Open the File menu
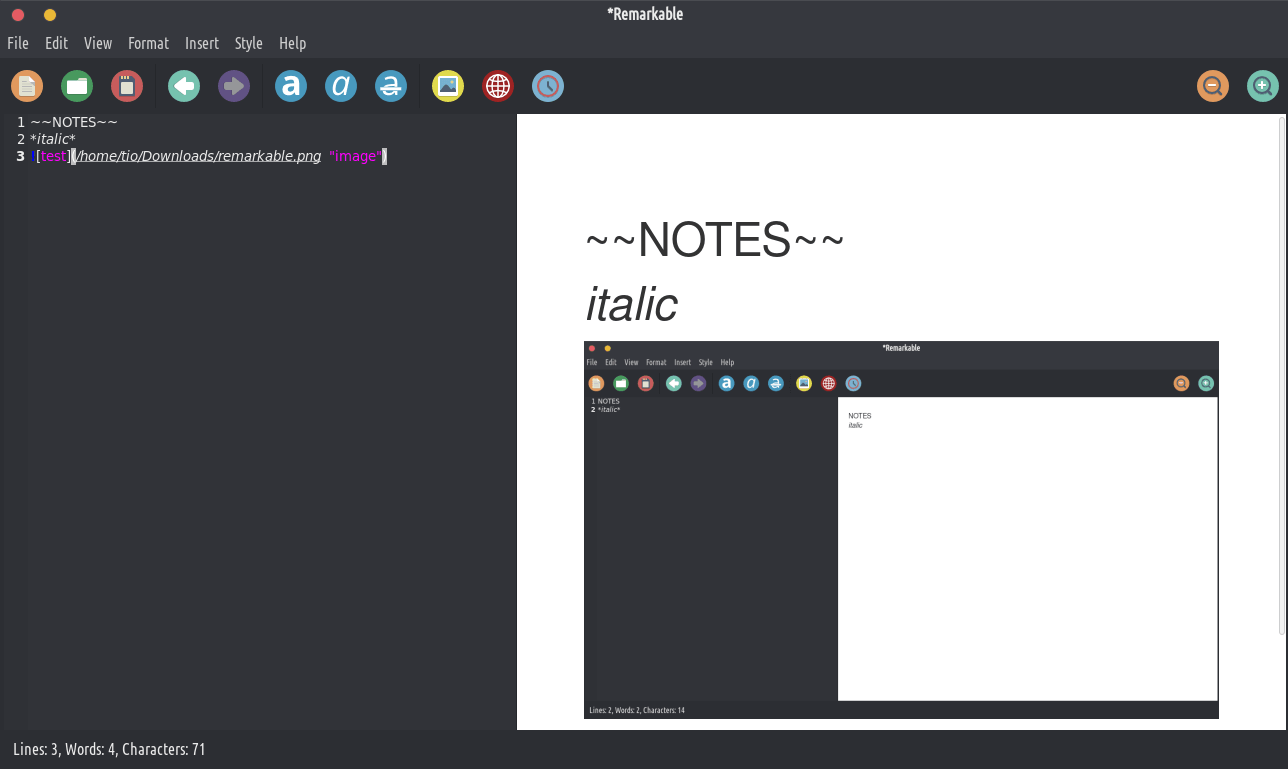Viewport: 1288px width, 769px height. pyautogui.click(x=18, y=43)
